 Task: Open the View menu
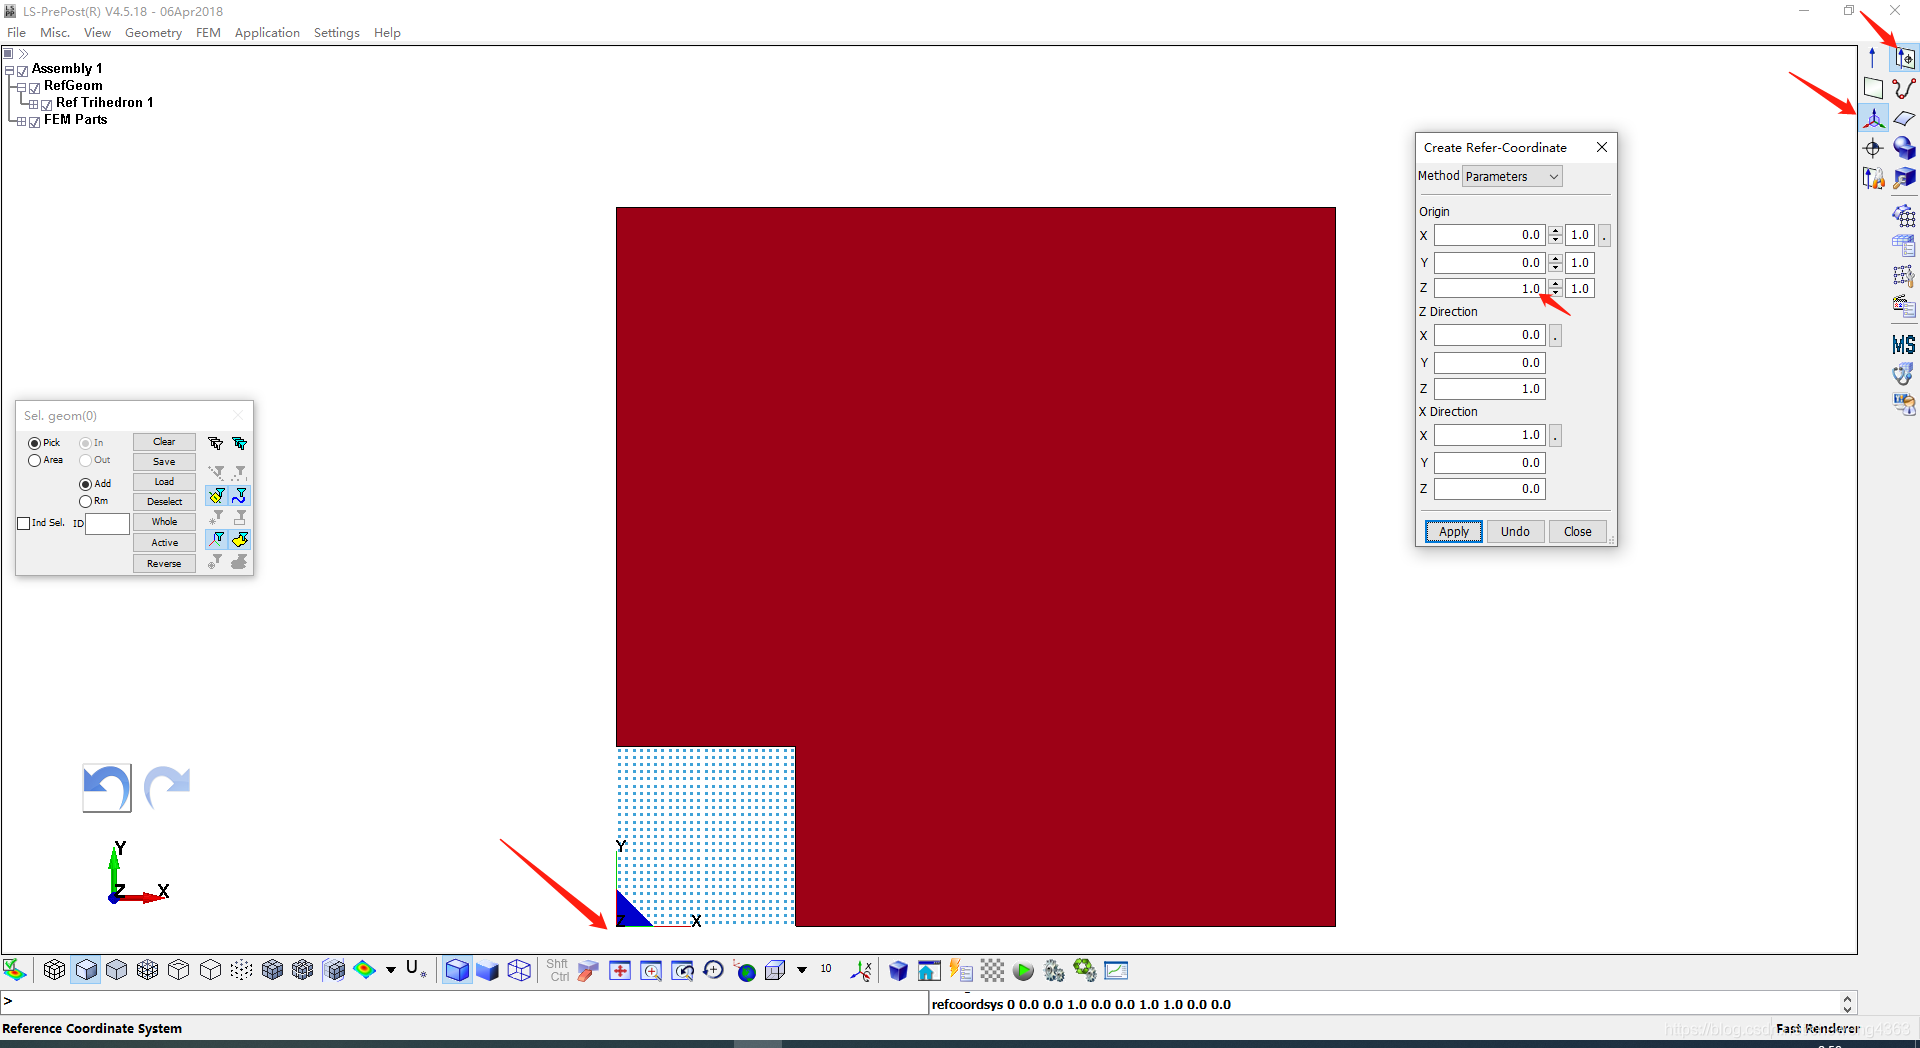tap(97, 33)
